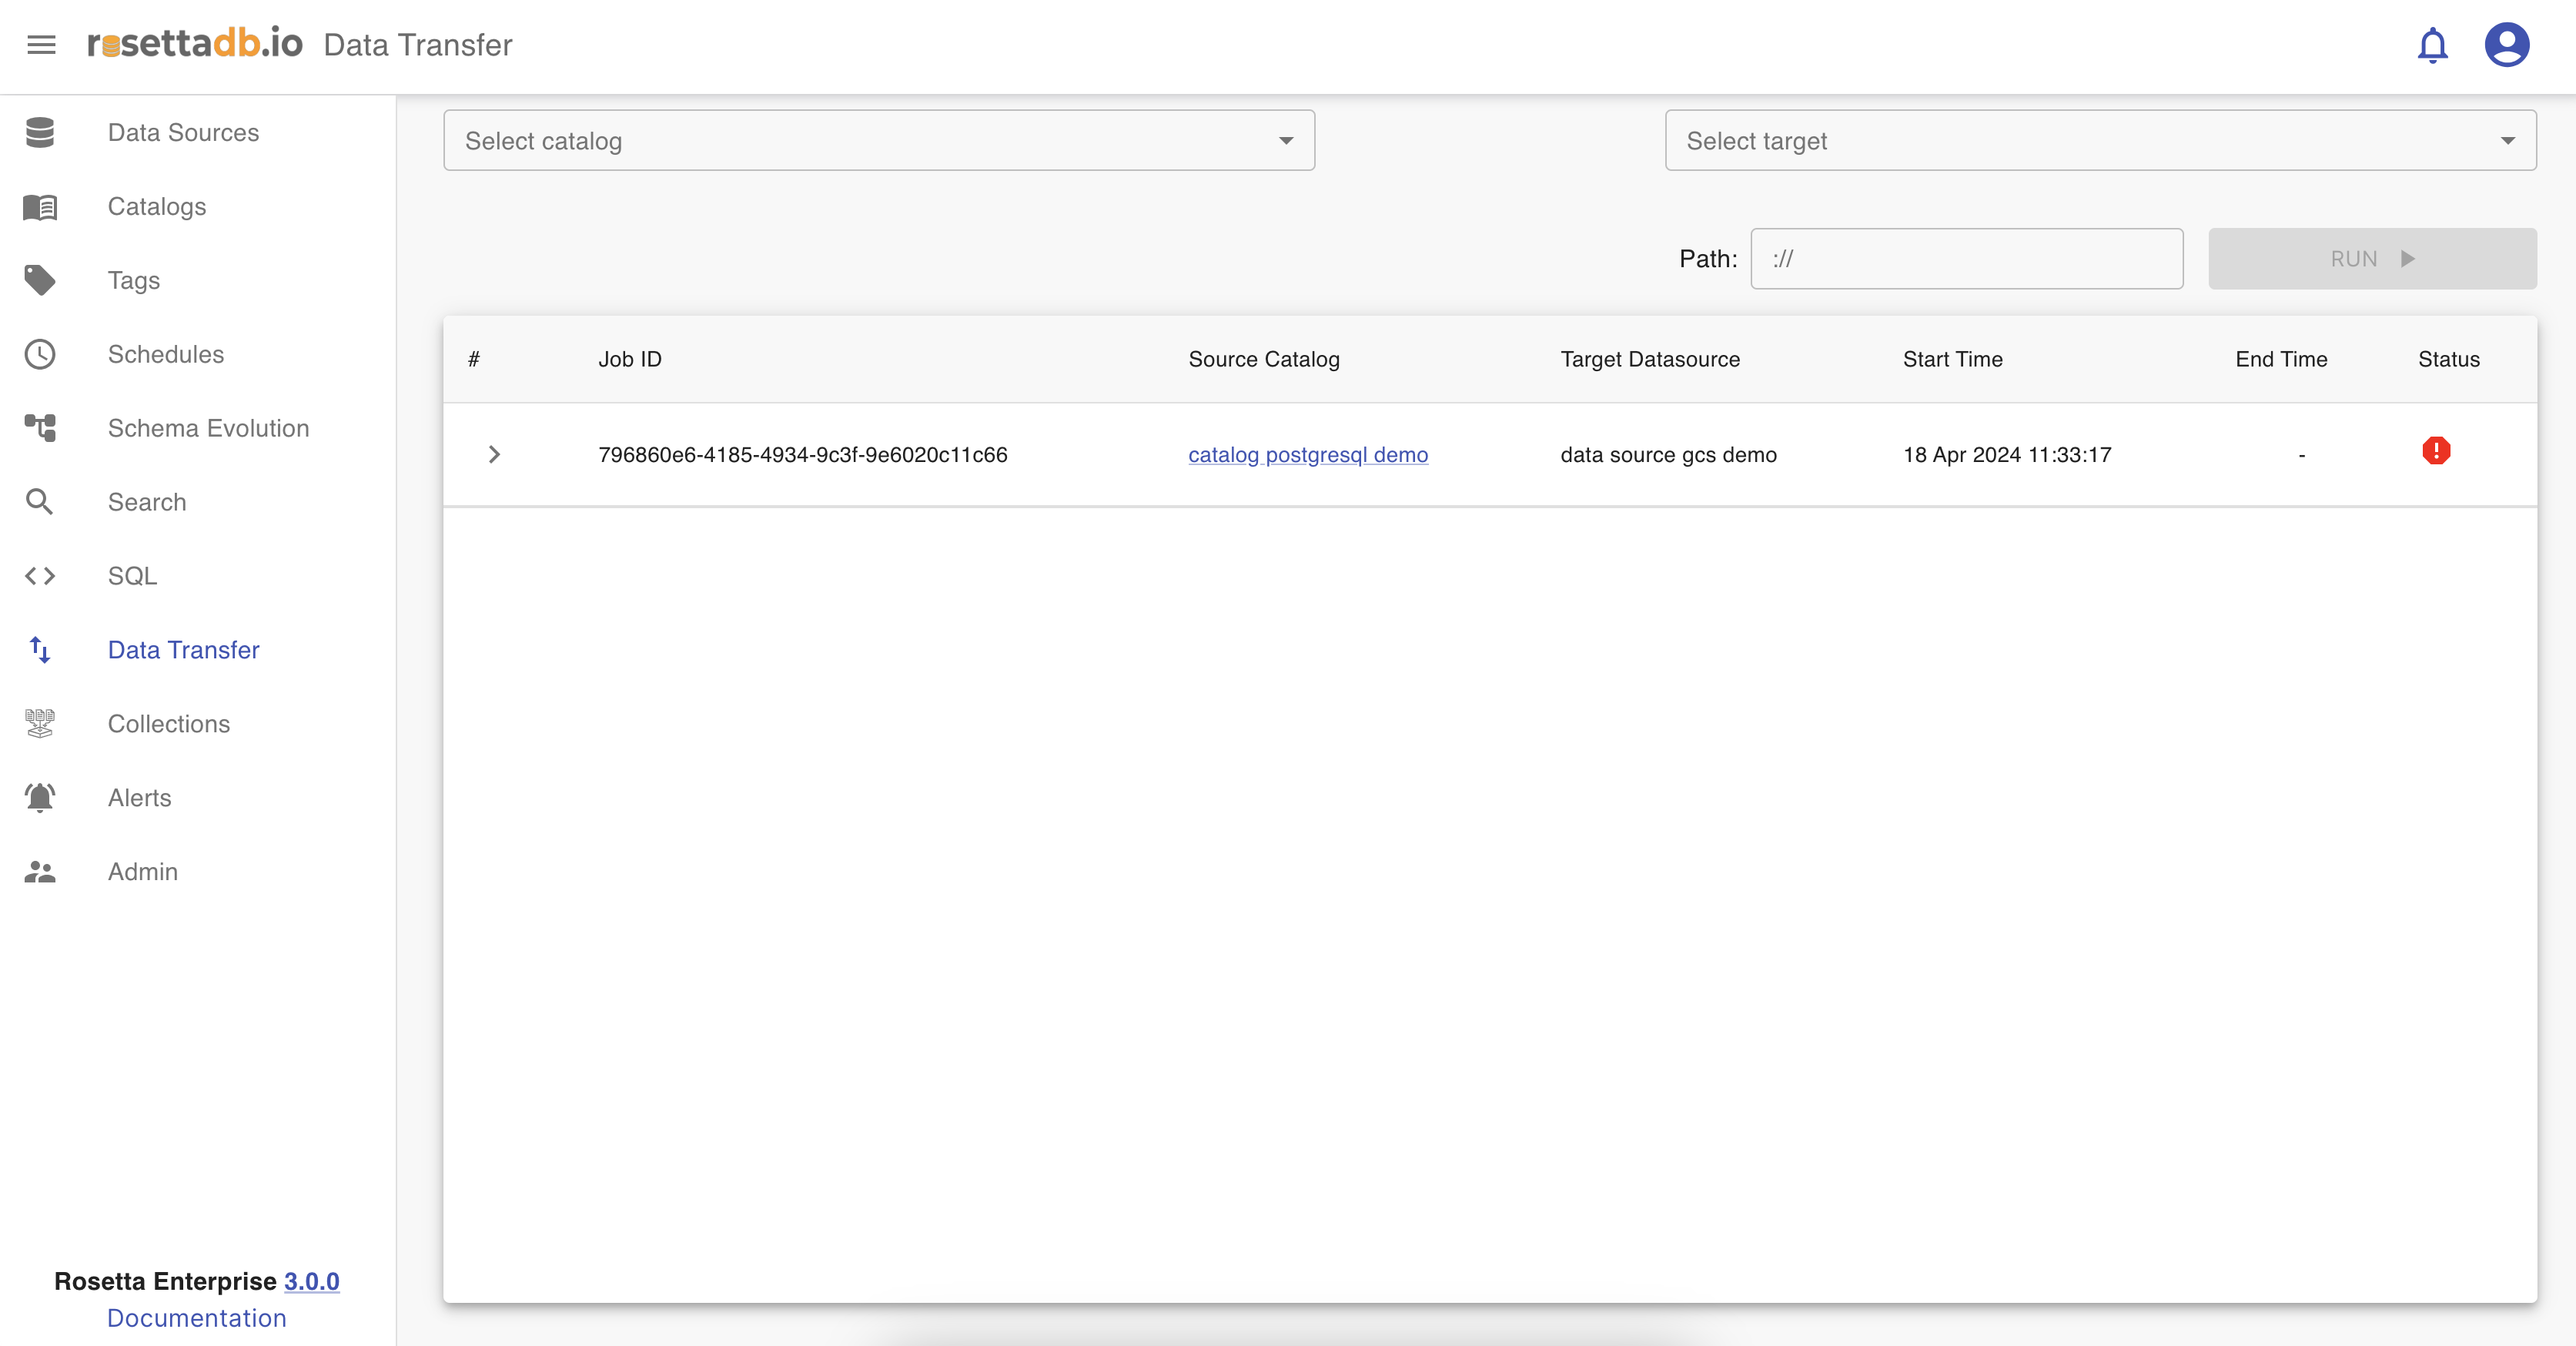Click the Schedules clock icon
The width and height of the screenshot is (2576, 1346).
pos(40,354)
